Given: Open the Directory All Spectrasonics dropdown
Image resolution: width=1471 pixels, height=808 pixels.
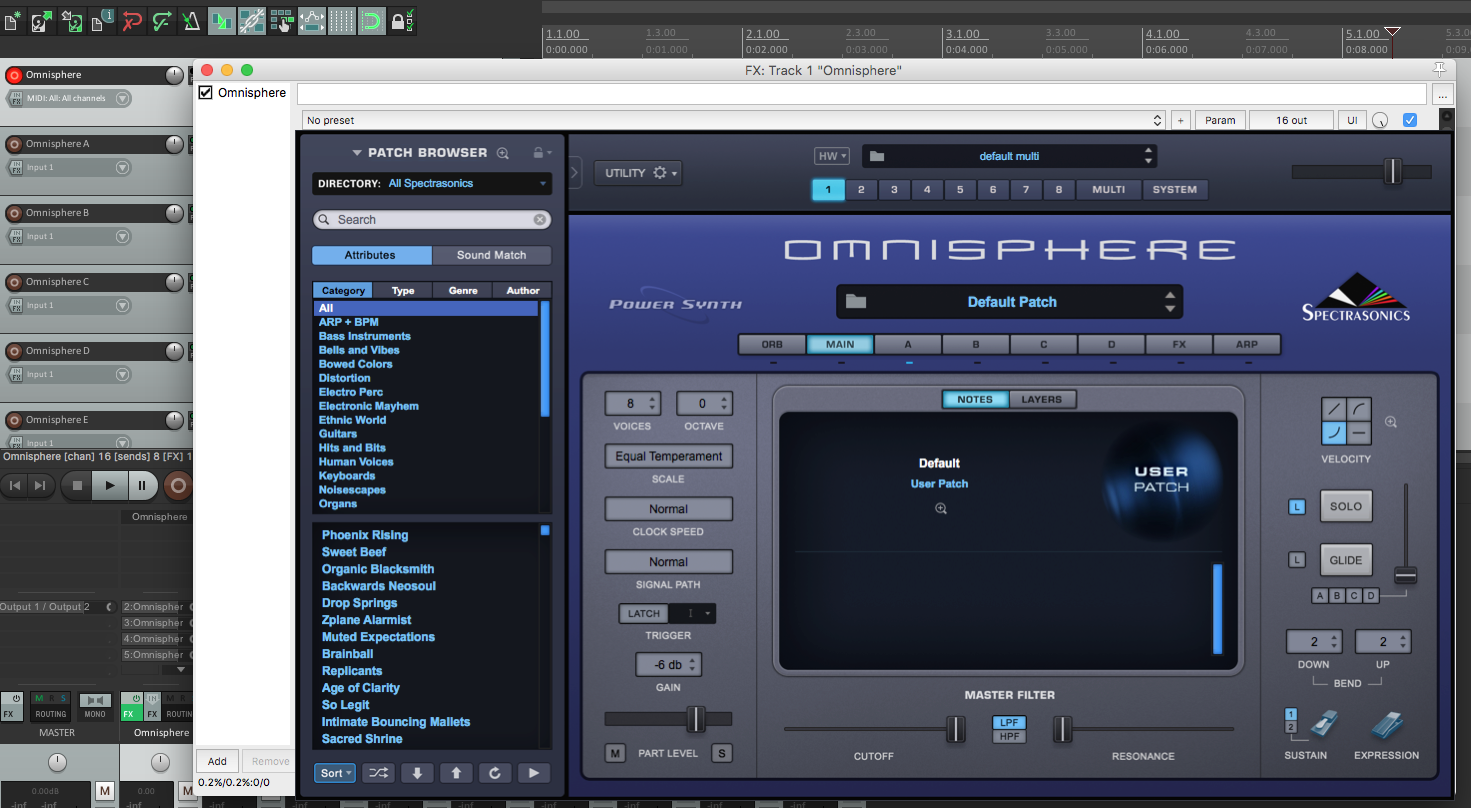Looking at the screenshot, I should (x=432, y=184).
